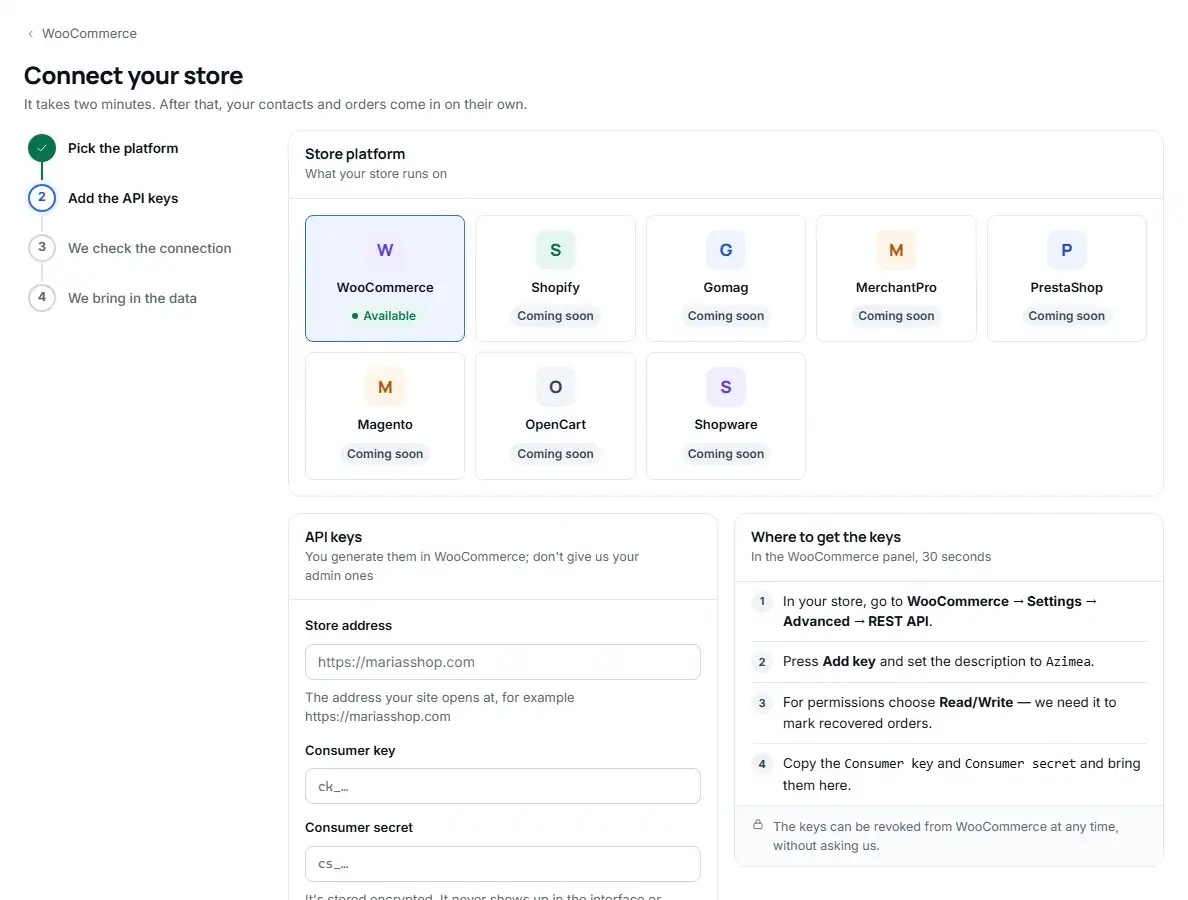Image resolution: width=1188 pixels, height=900 pixels.
Task: Open the We check the connection step
Action: click(149, 248)
